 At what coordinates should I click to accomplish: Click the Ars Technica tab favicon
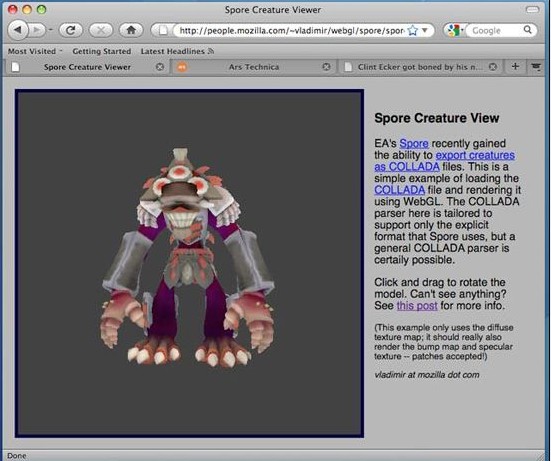point(182,66)
